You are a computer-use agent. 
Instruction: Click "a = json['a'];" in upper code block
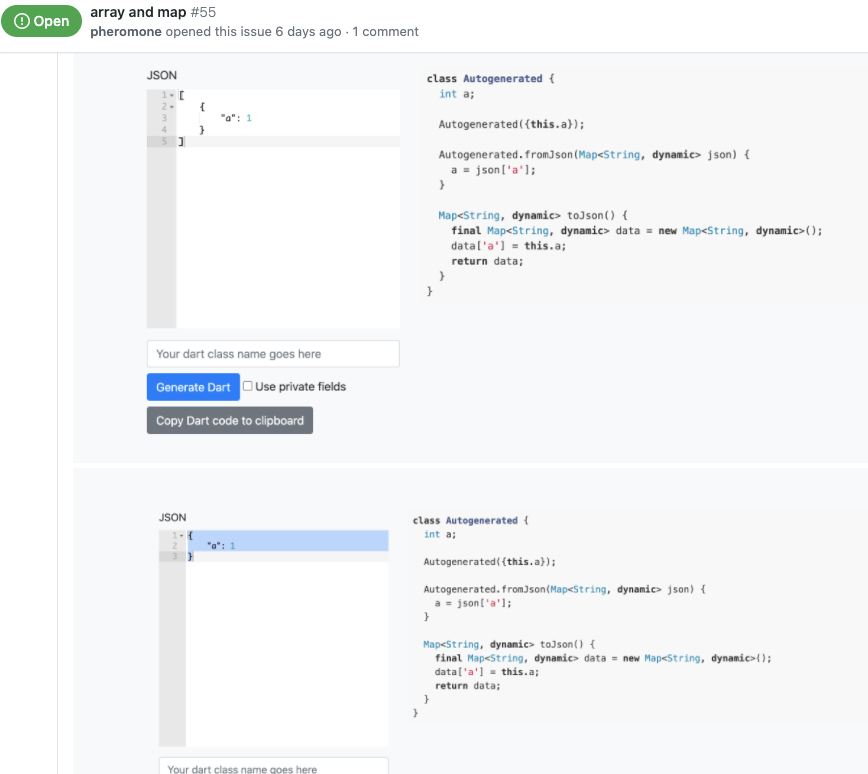pos(493,170)
